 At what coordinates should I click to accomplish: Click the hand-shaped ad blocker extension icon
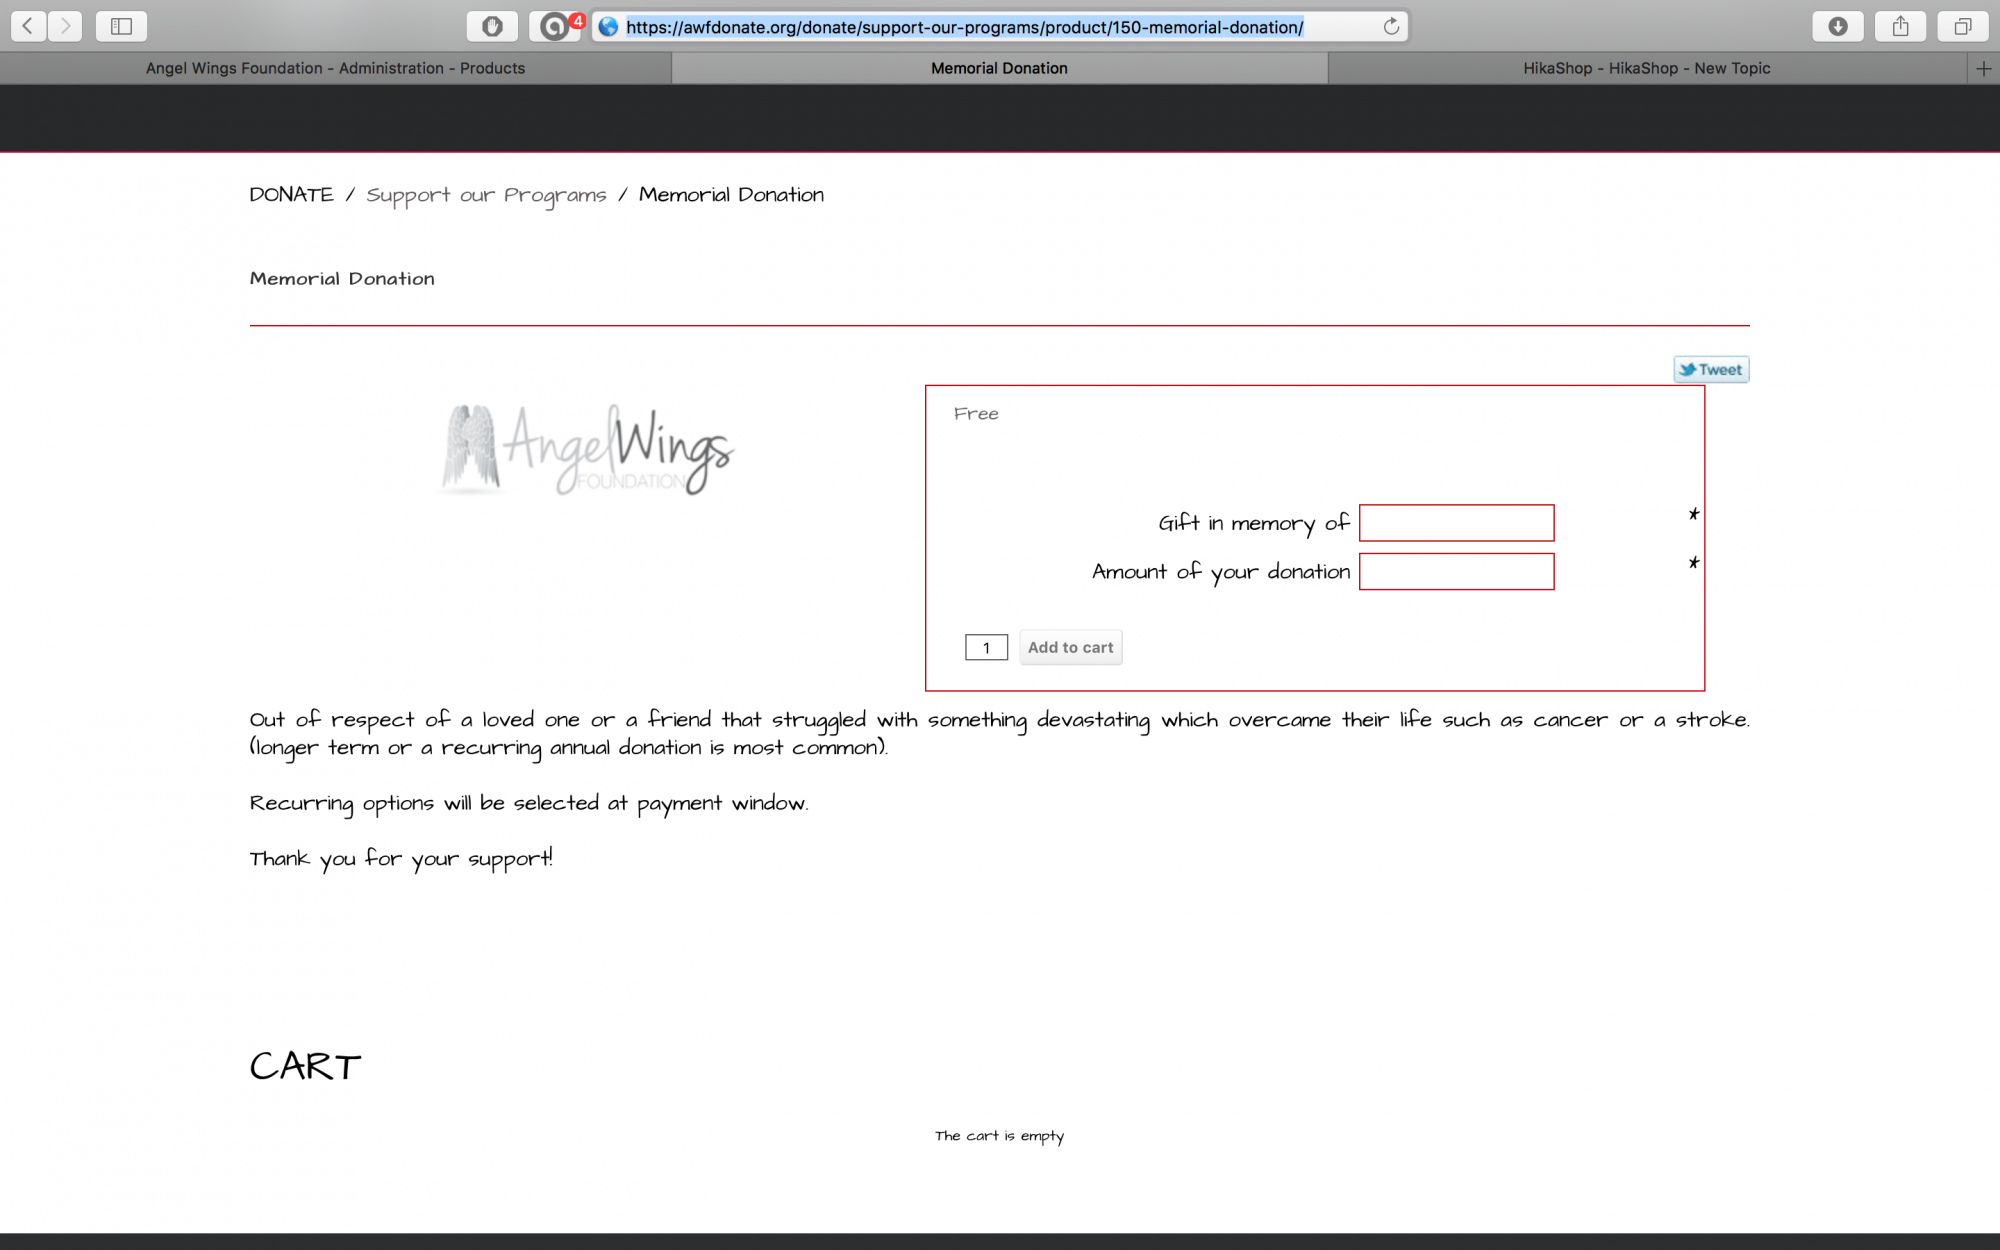(x=492, y=26)
